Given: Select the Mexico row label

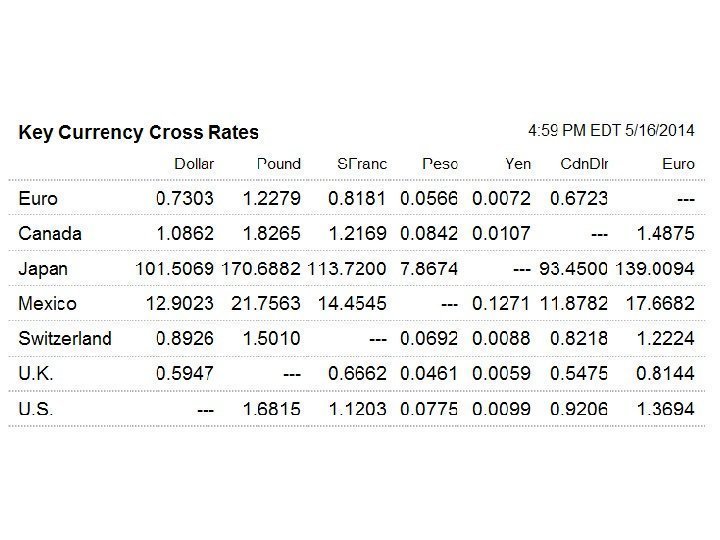Looking at the screenshot, I should pyautogui.click(x=47, y=303).
